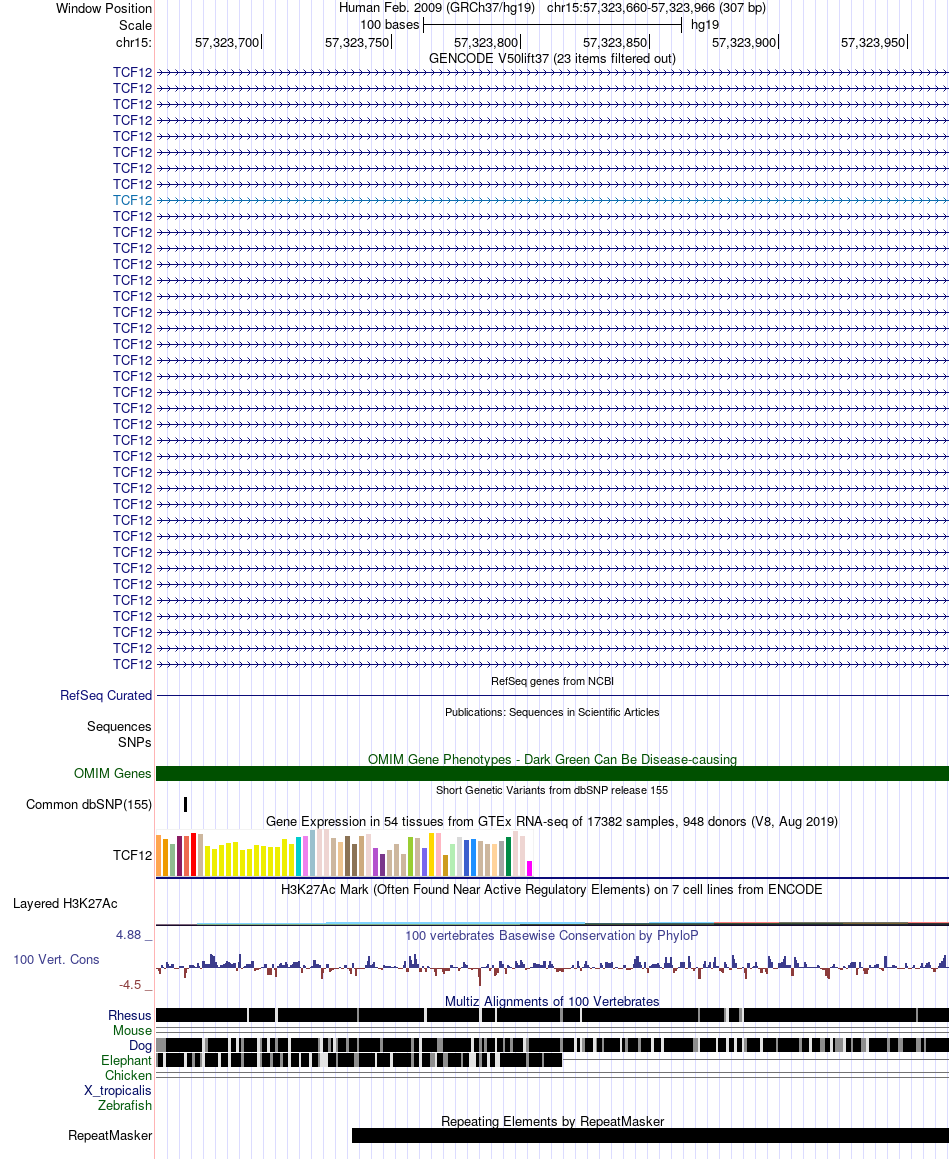
Task: Click the RepeatMasker track label
Action: [x=110, y=1135]
